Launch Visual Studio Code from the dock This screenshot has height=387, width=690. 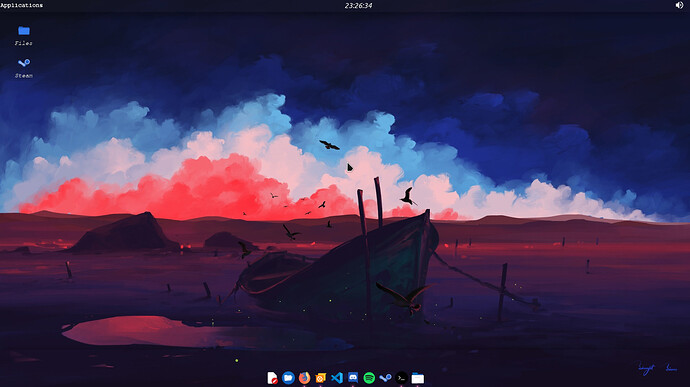pyautogui.click(x=337, y=378)
